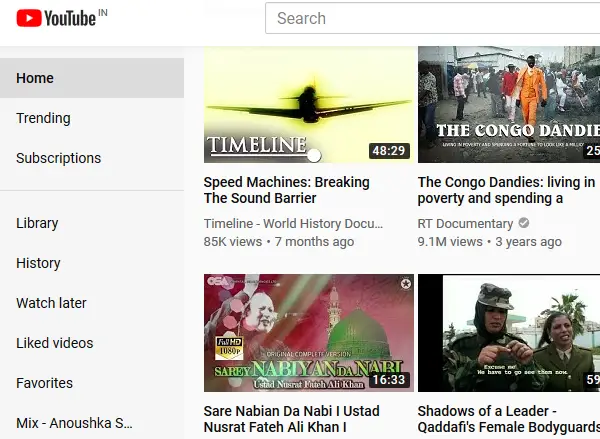
Task: Click the YouTube logo
Action: click(56, 18)
